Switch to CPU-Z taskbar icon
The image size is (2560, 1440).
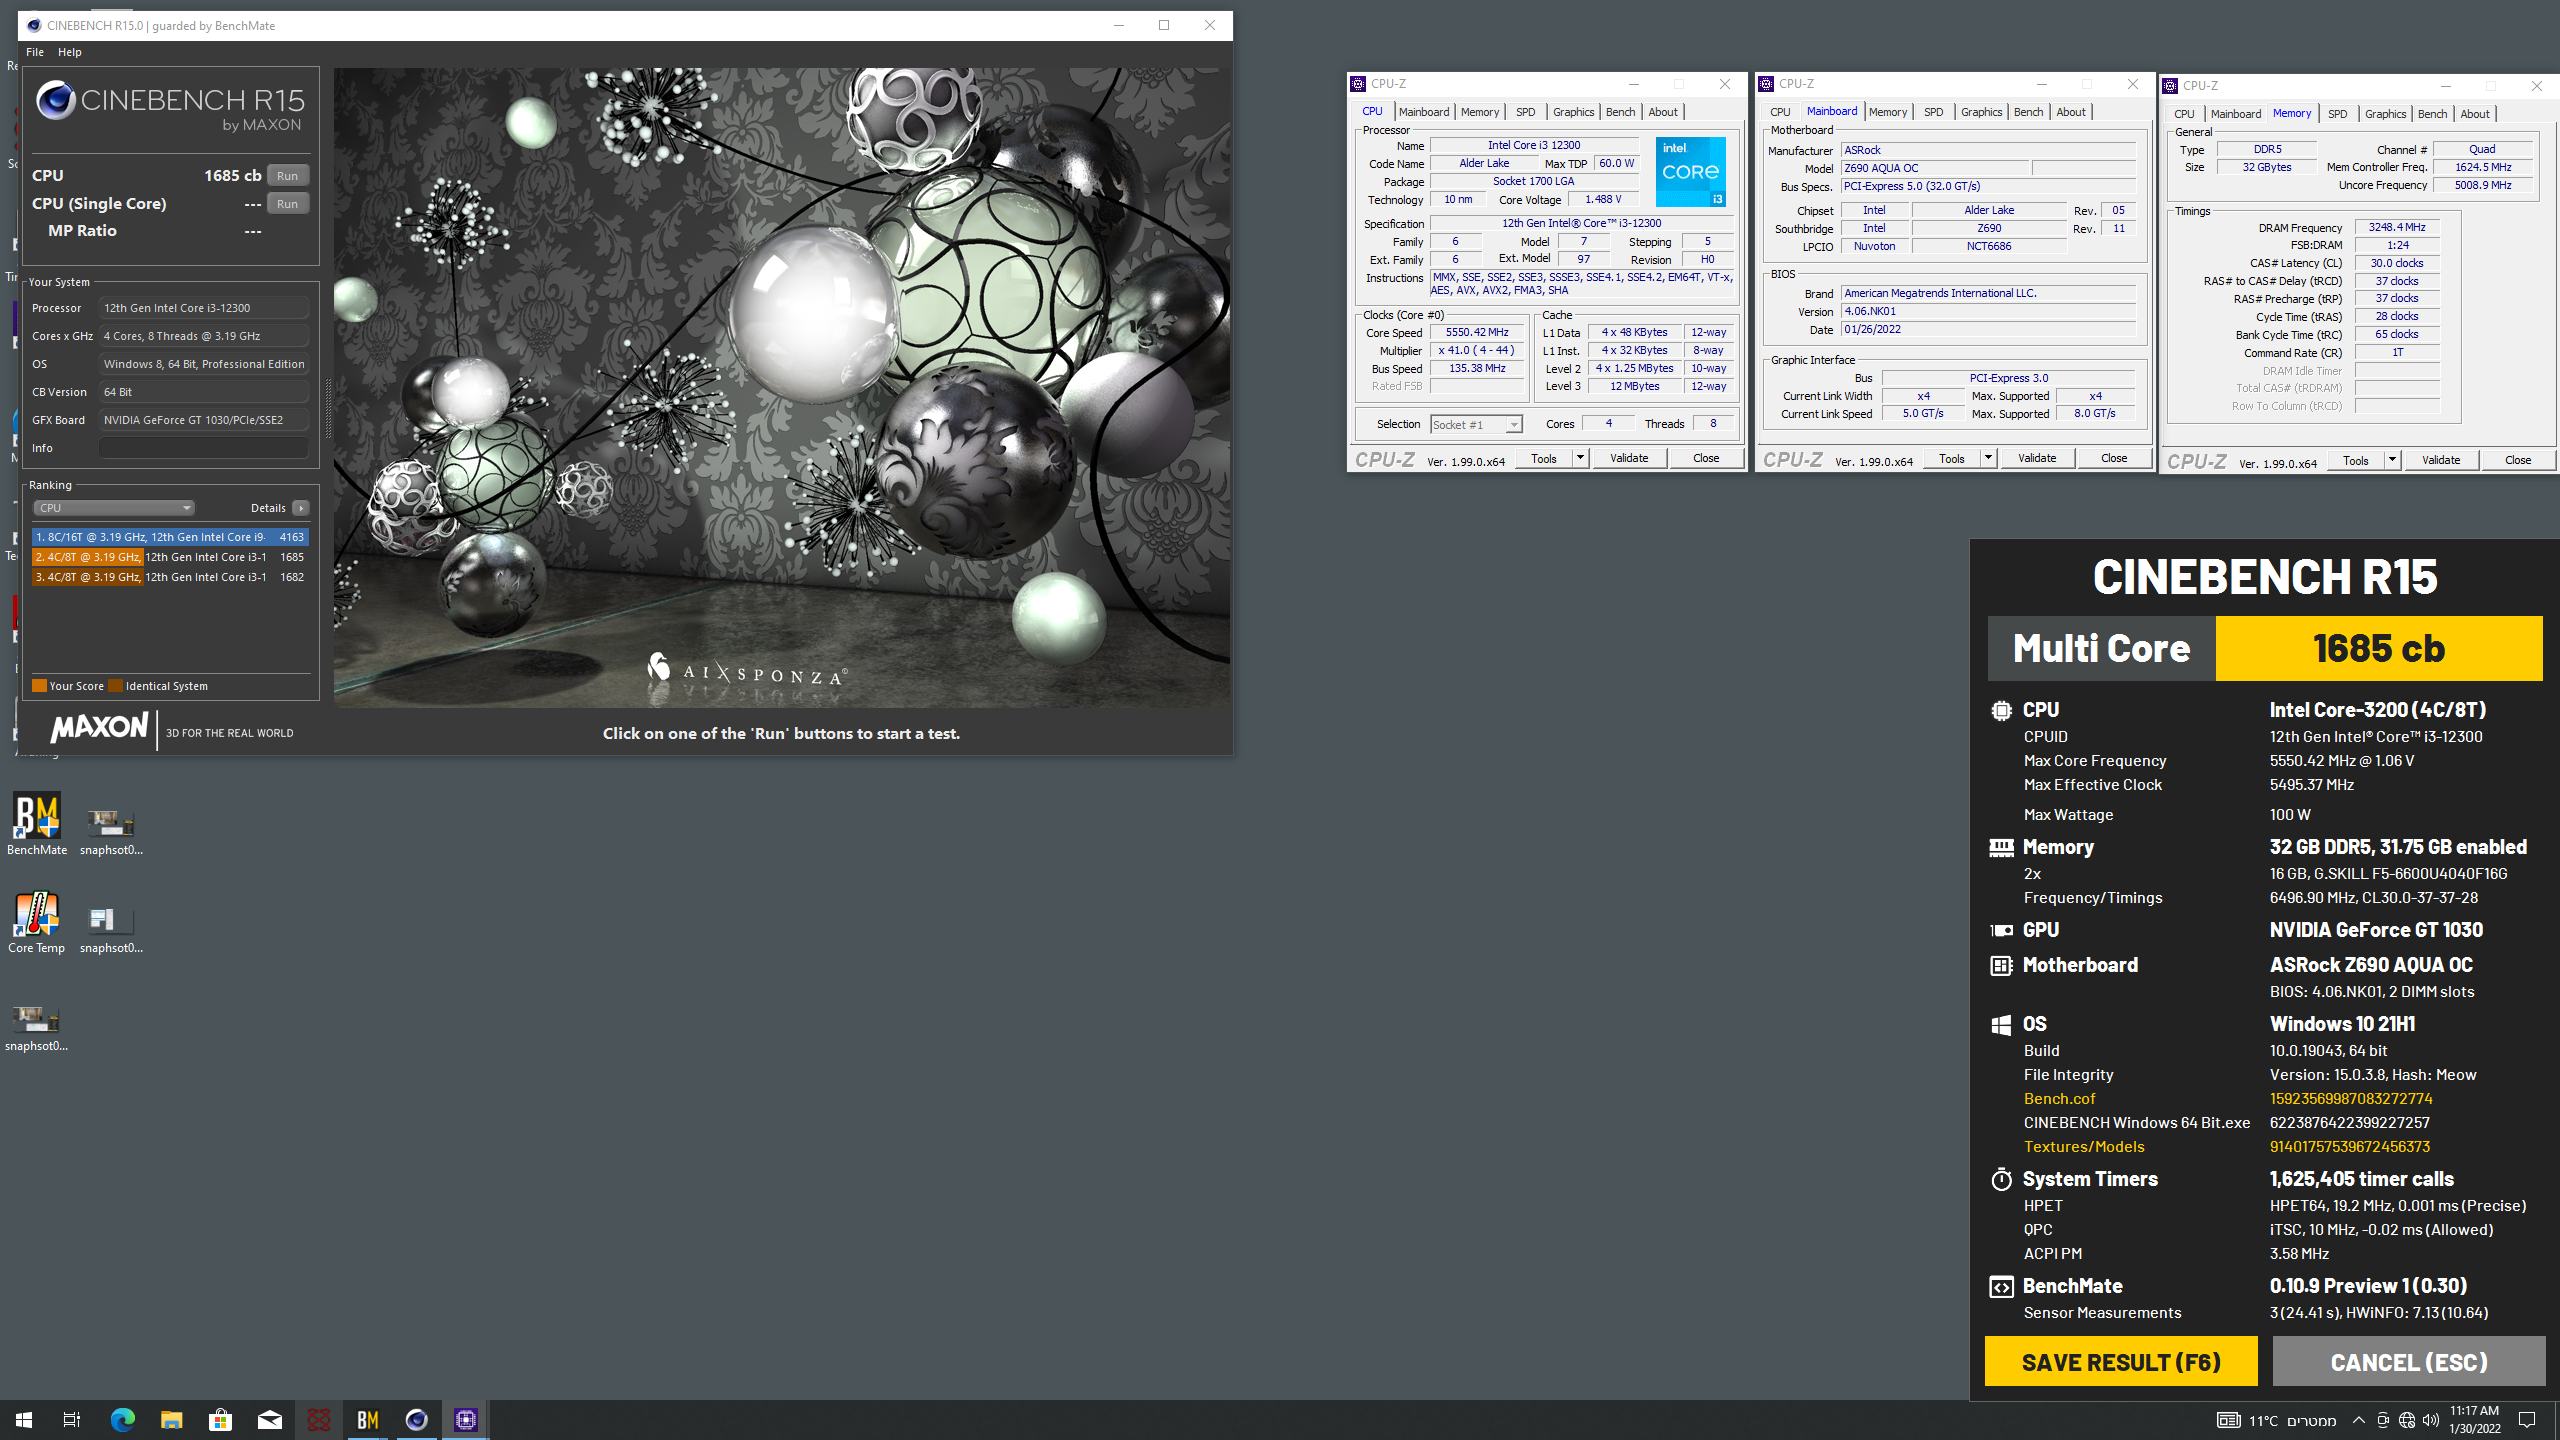click(466, 1419)
